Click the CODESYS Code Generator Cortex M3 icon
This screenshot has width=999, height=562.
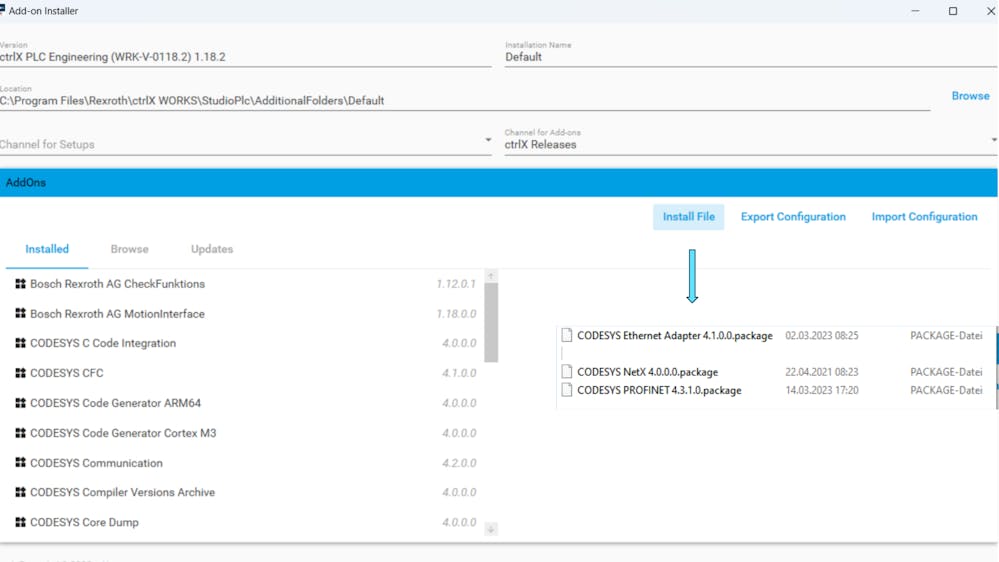(20, 433)
